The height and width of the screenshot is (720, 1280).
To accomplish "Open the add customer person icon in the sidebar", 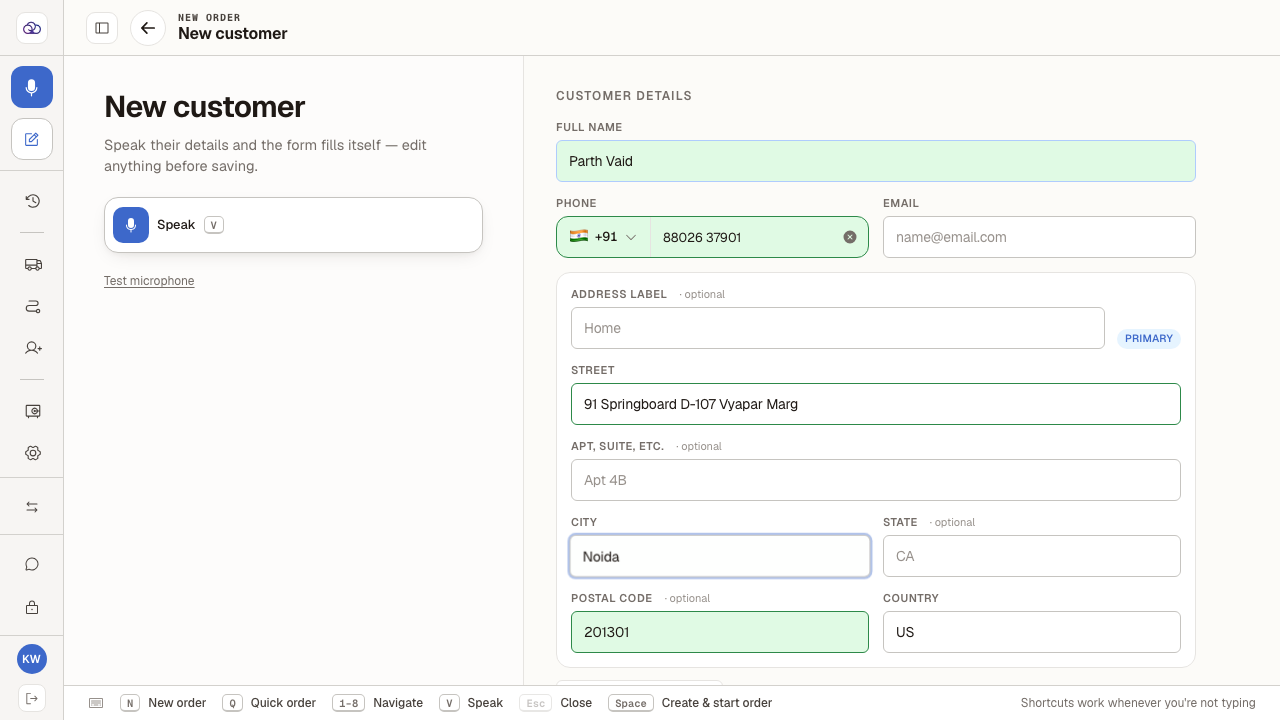I will tap(32, 348).
